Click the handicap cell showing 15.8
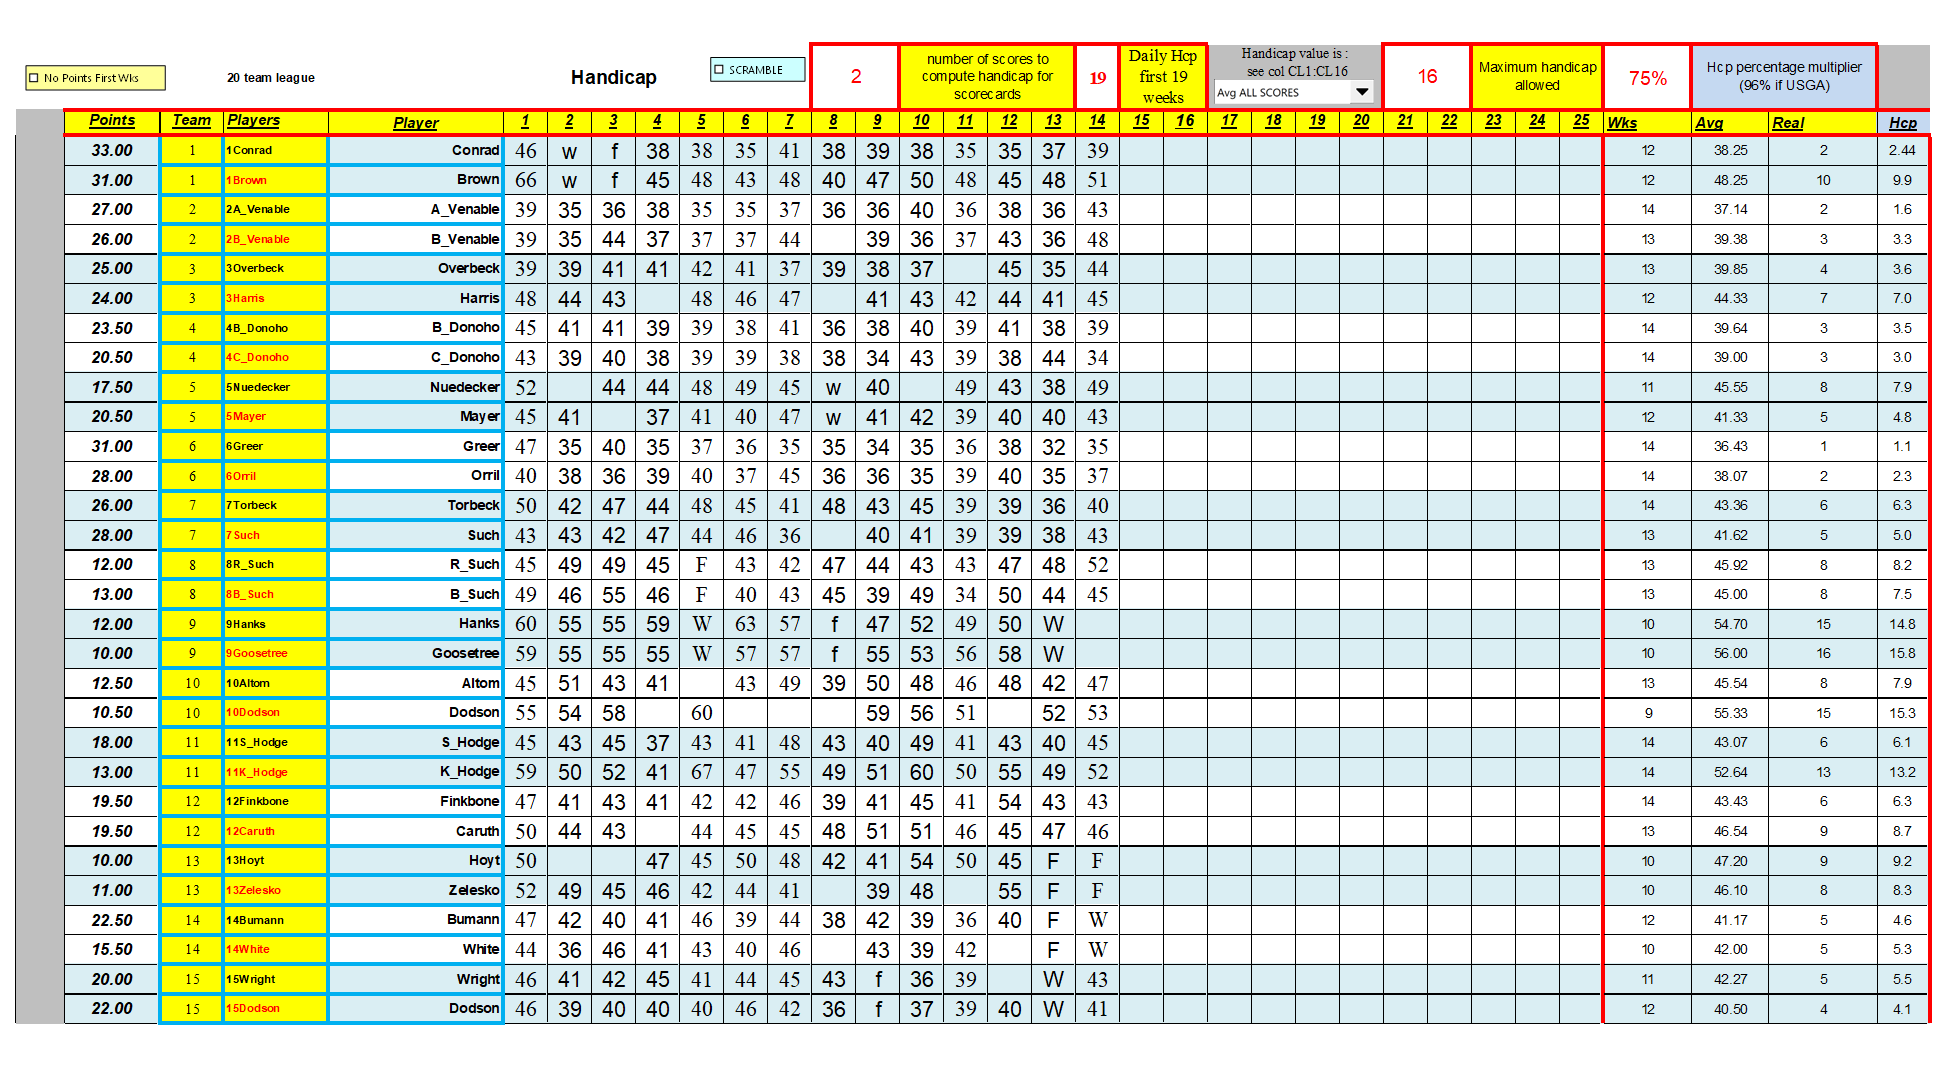Screen dimensions: 1957x1083 pos(1902,653)
